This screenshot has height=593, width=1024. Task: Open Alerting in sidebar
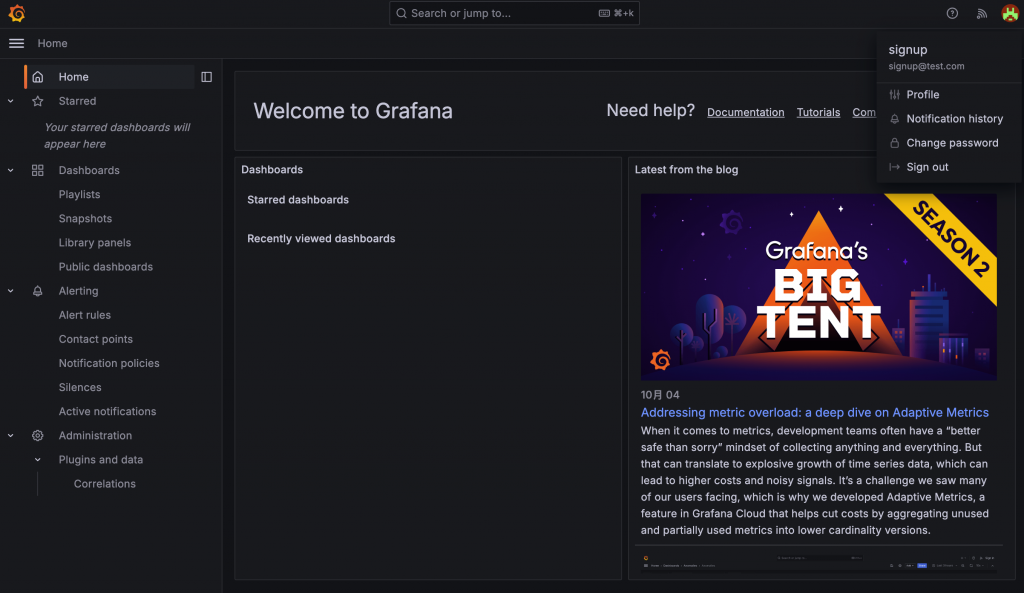pos(78,291)
